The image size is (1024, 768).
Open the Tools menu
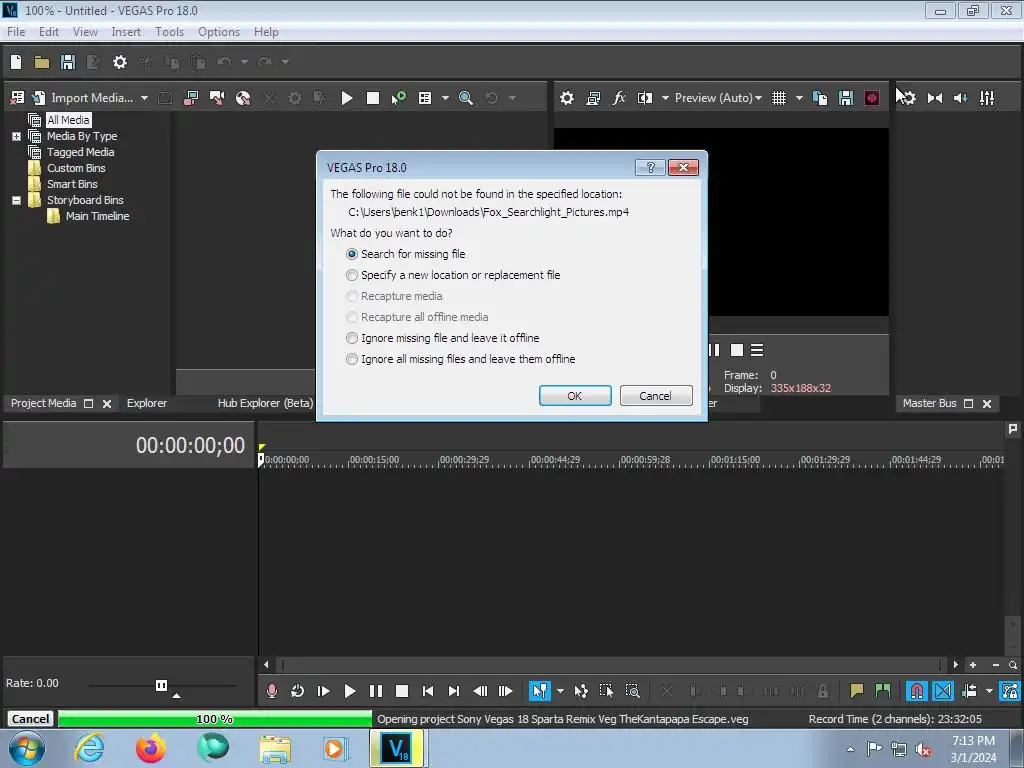click(x=169, y=32)
